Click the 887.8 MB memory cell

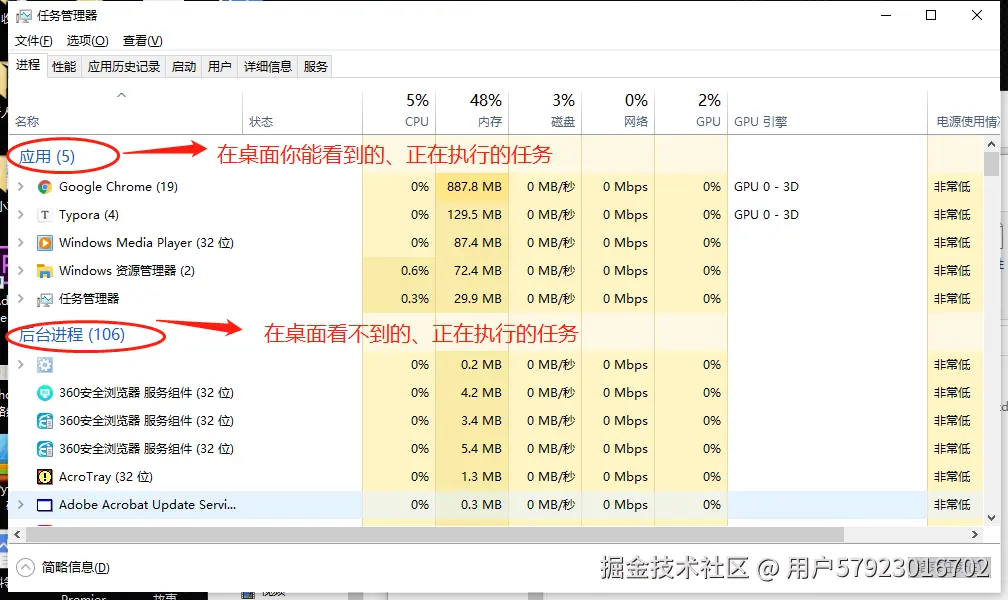pyautogui.click(x=474, y=186)
